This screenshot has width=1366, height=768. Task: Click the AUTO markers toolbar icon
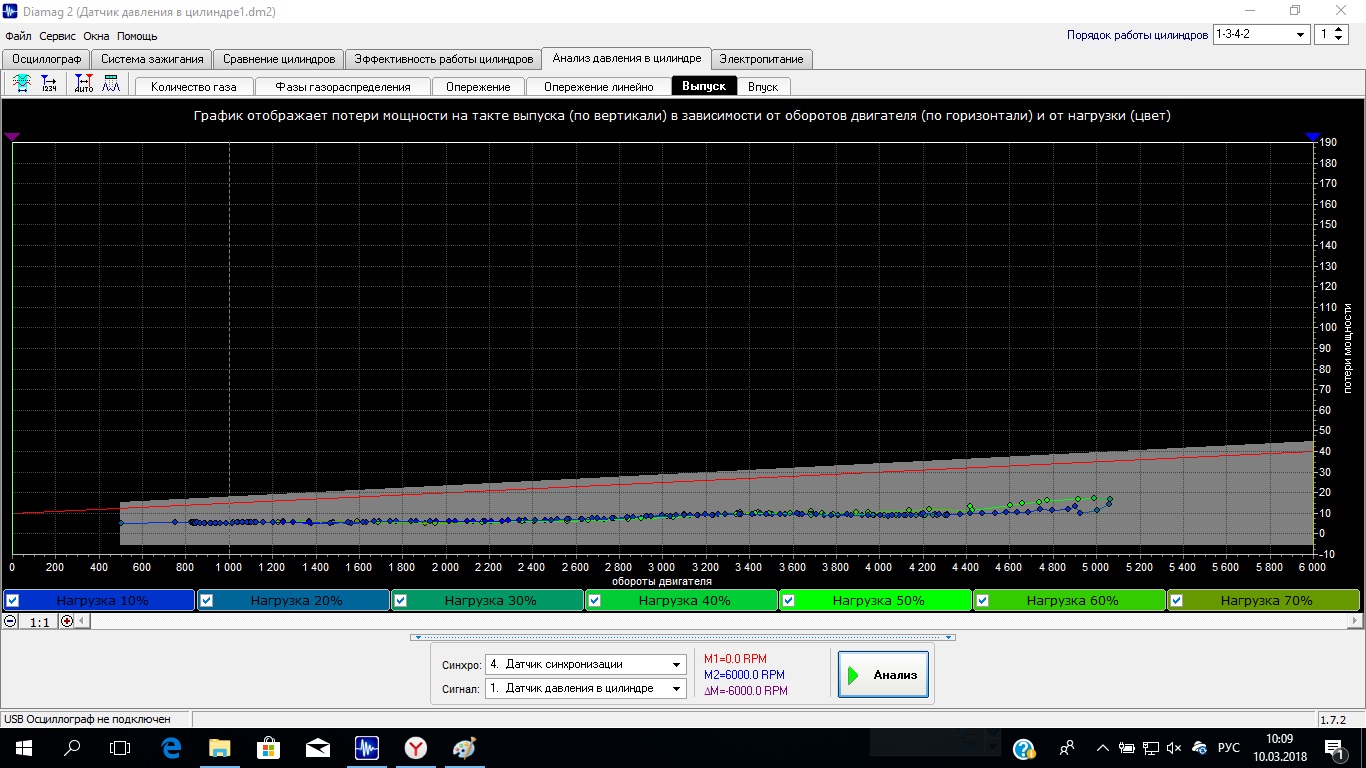(83, 85)
